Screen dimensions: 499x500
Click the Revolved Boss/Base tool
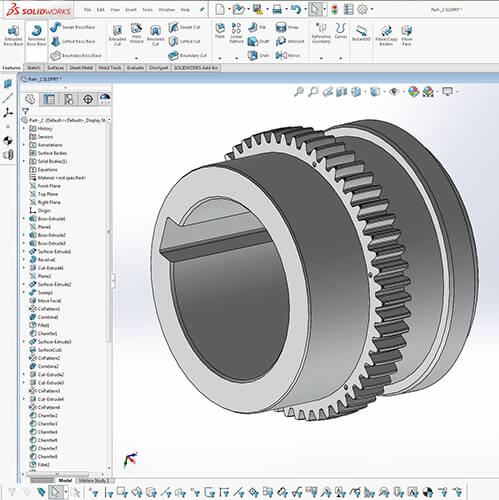point(36,35)
